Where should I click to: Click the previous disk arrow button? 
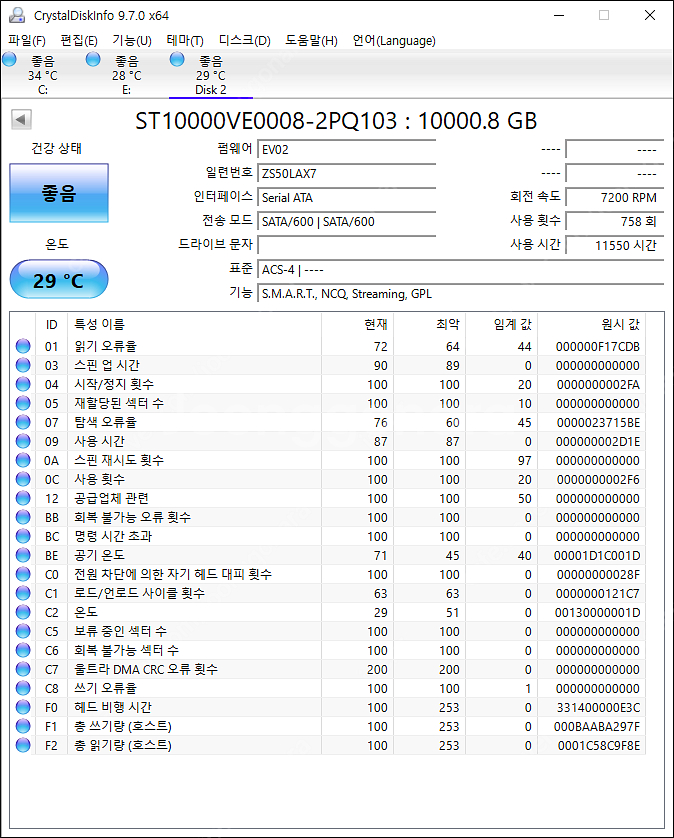pyautogui.click(x=19, y=120)
